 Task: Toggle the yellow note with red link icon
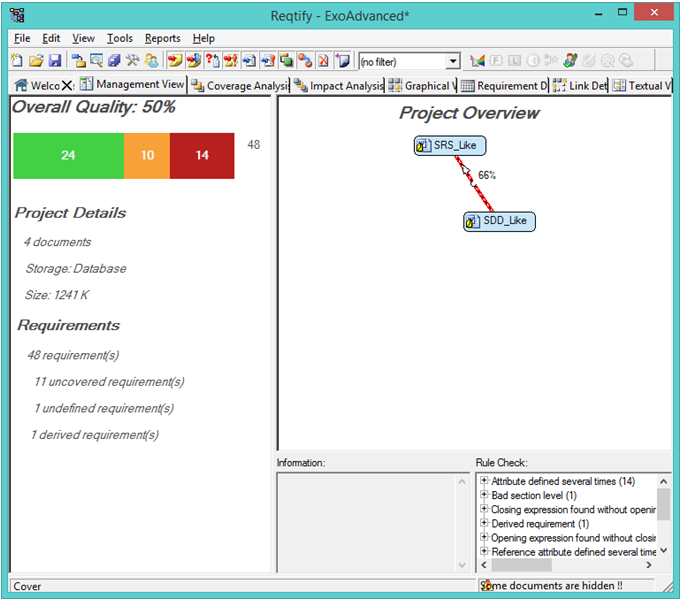[175, 60]
